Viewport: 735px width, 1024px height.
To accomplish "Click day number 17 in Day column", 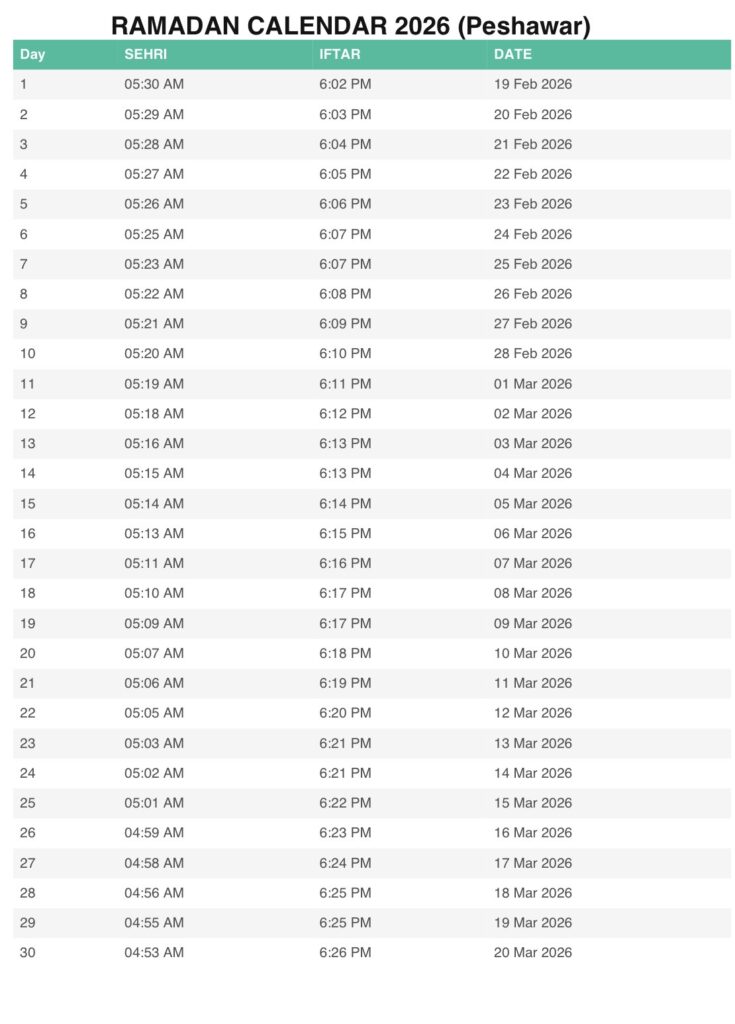I will (27, 563).
